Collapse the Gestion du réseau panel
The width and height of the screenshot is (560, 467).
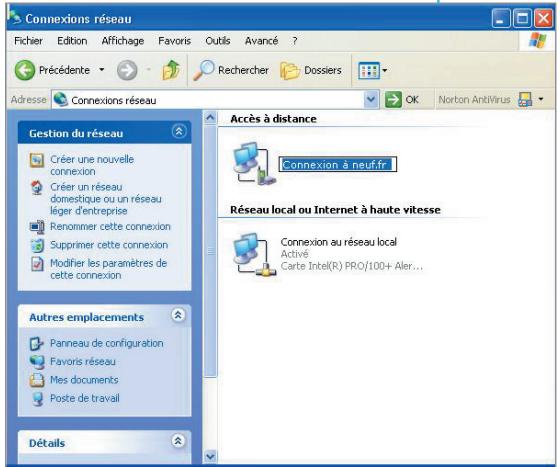click(179, 131)
